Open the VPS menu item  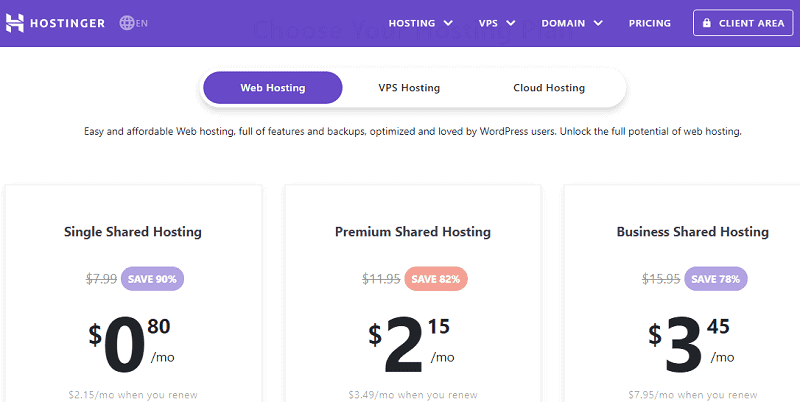point(488,23)
